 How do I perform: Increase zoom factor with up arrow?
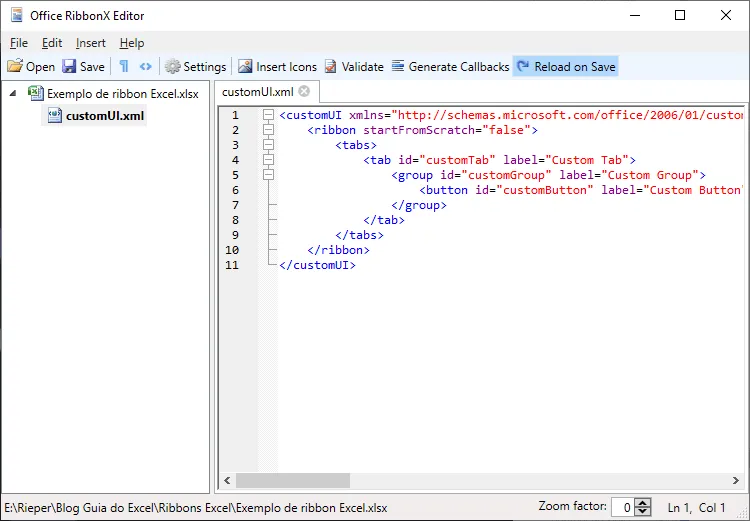tap(644, 502)
